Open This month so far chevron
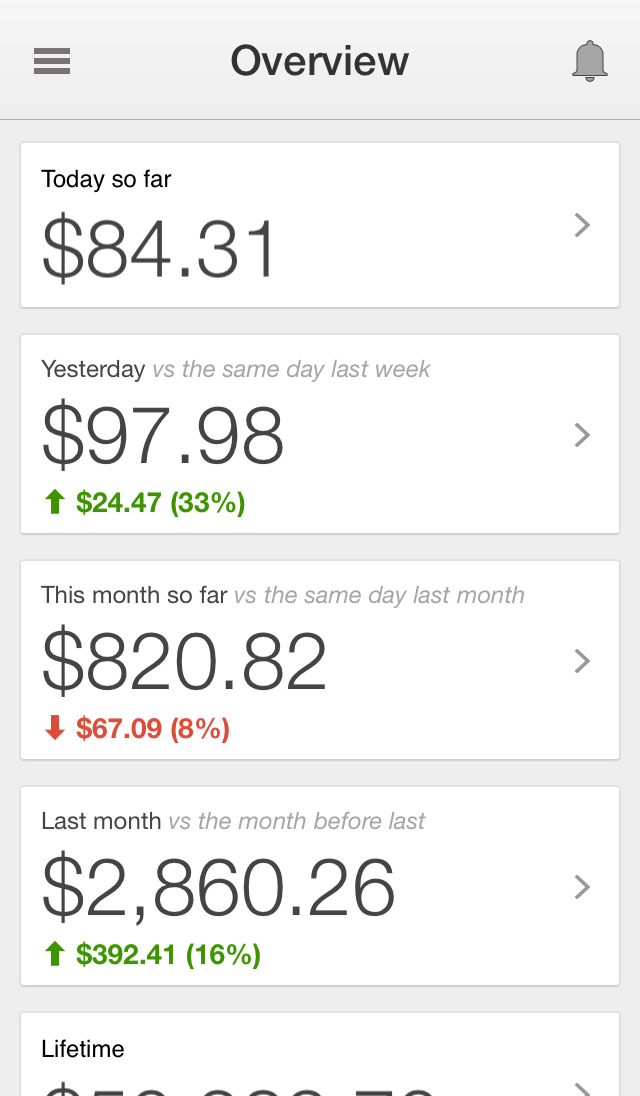 pos(583,661)
